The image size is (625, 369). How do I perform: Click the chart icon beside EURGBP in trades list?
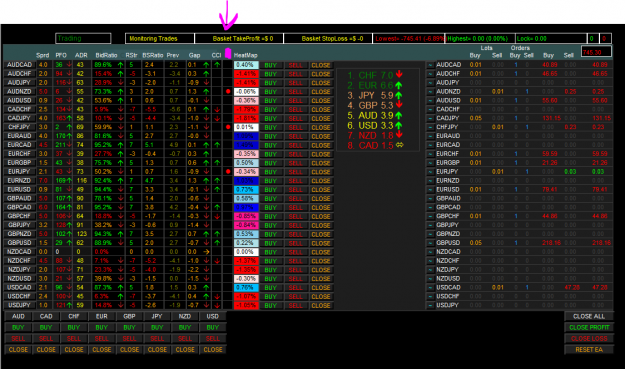(x=430, y=163)
